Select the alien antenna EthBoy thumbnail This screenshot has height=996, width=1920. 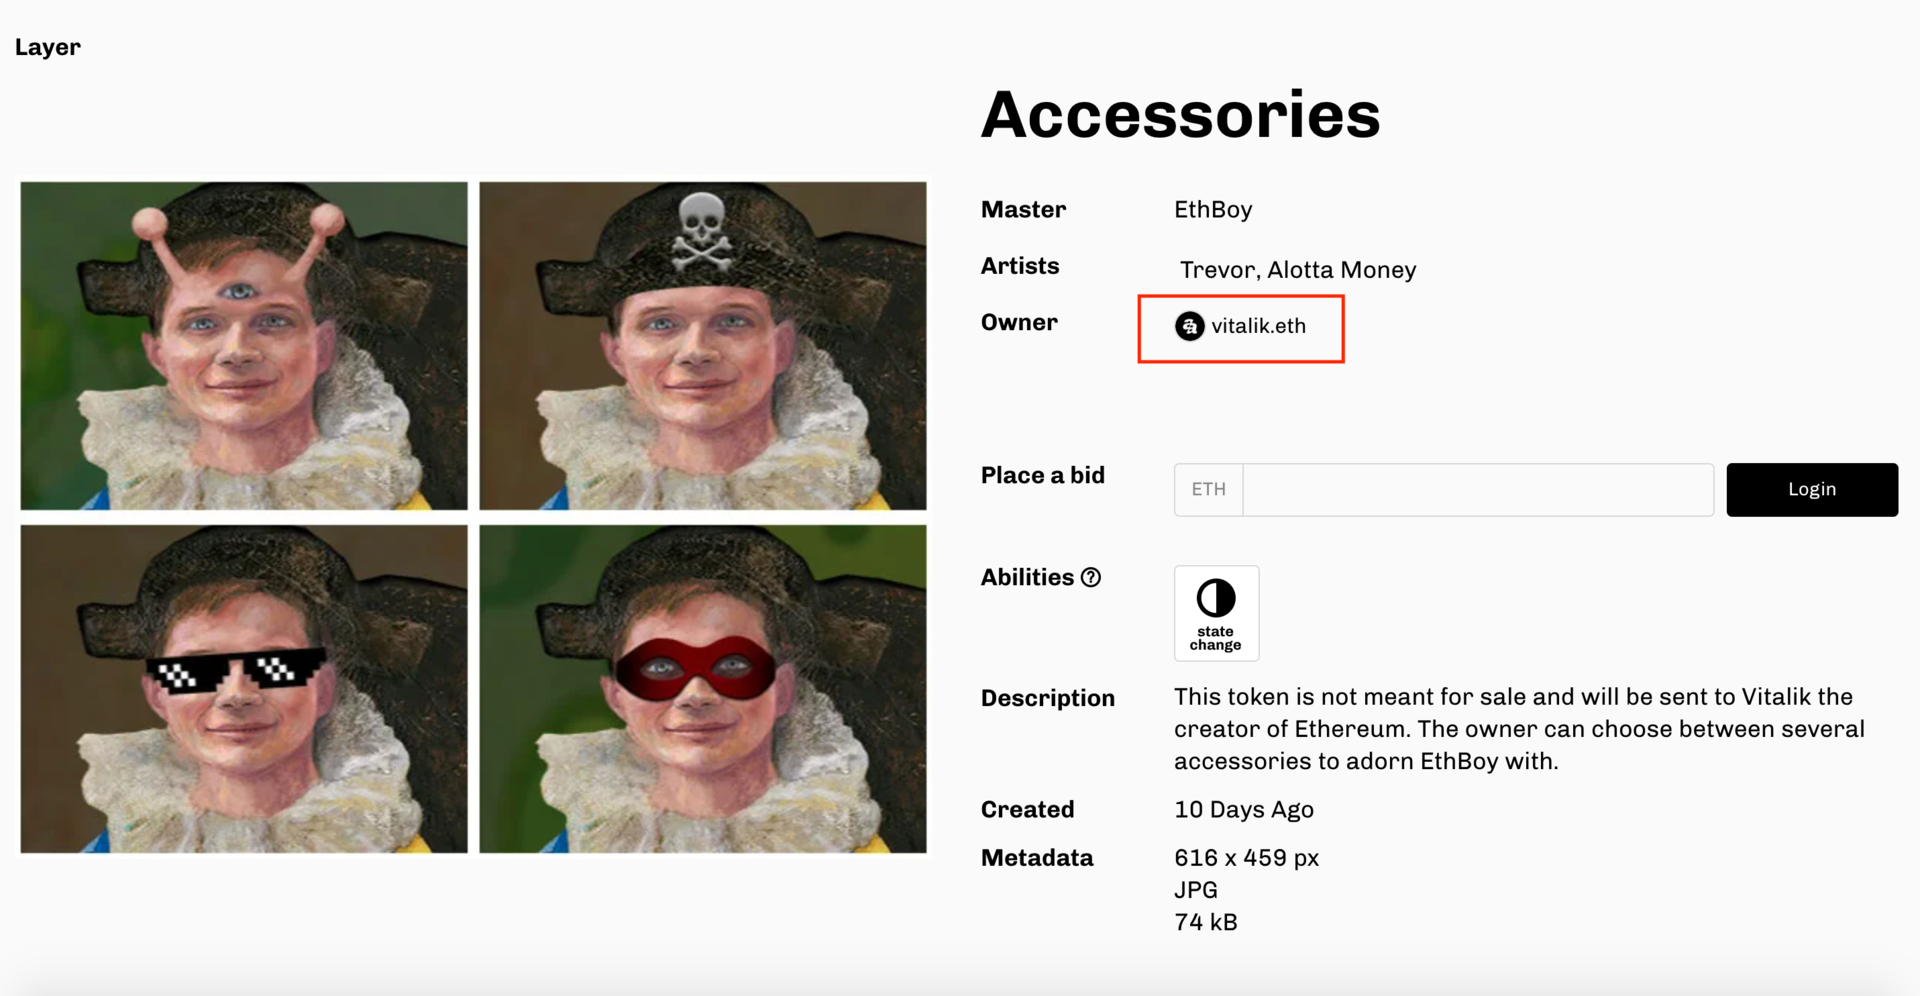coord(244,346)
